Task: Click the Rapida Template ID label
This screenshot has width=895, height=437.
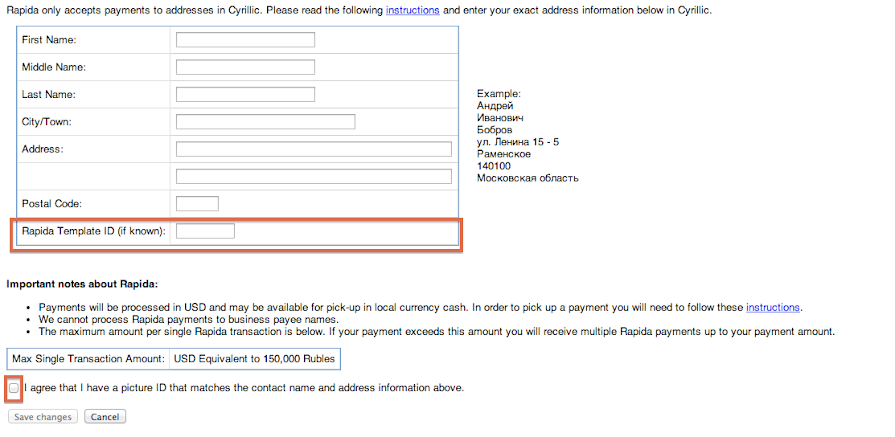Action: click(93, 232)
